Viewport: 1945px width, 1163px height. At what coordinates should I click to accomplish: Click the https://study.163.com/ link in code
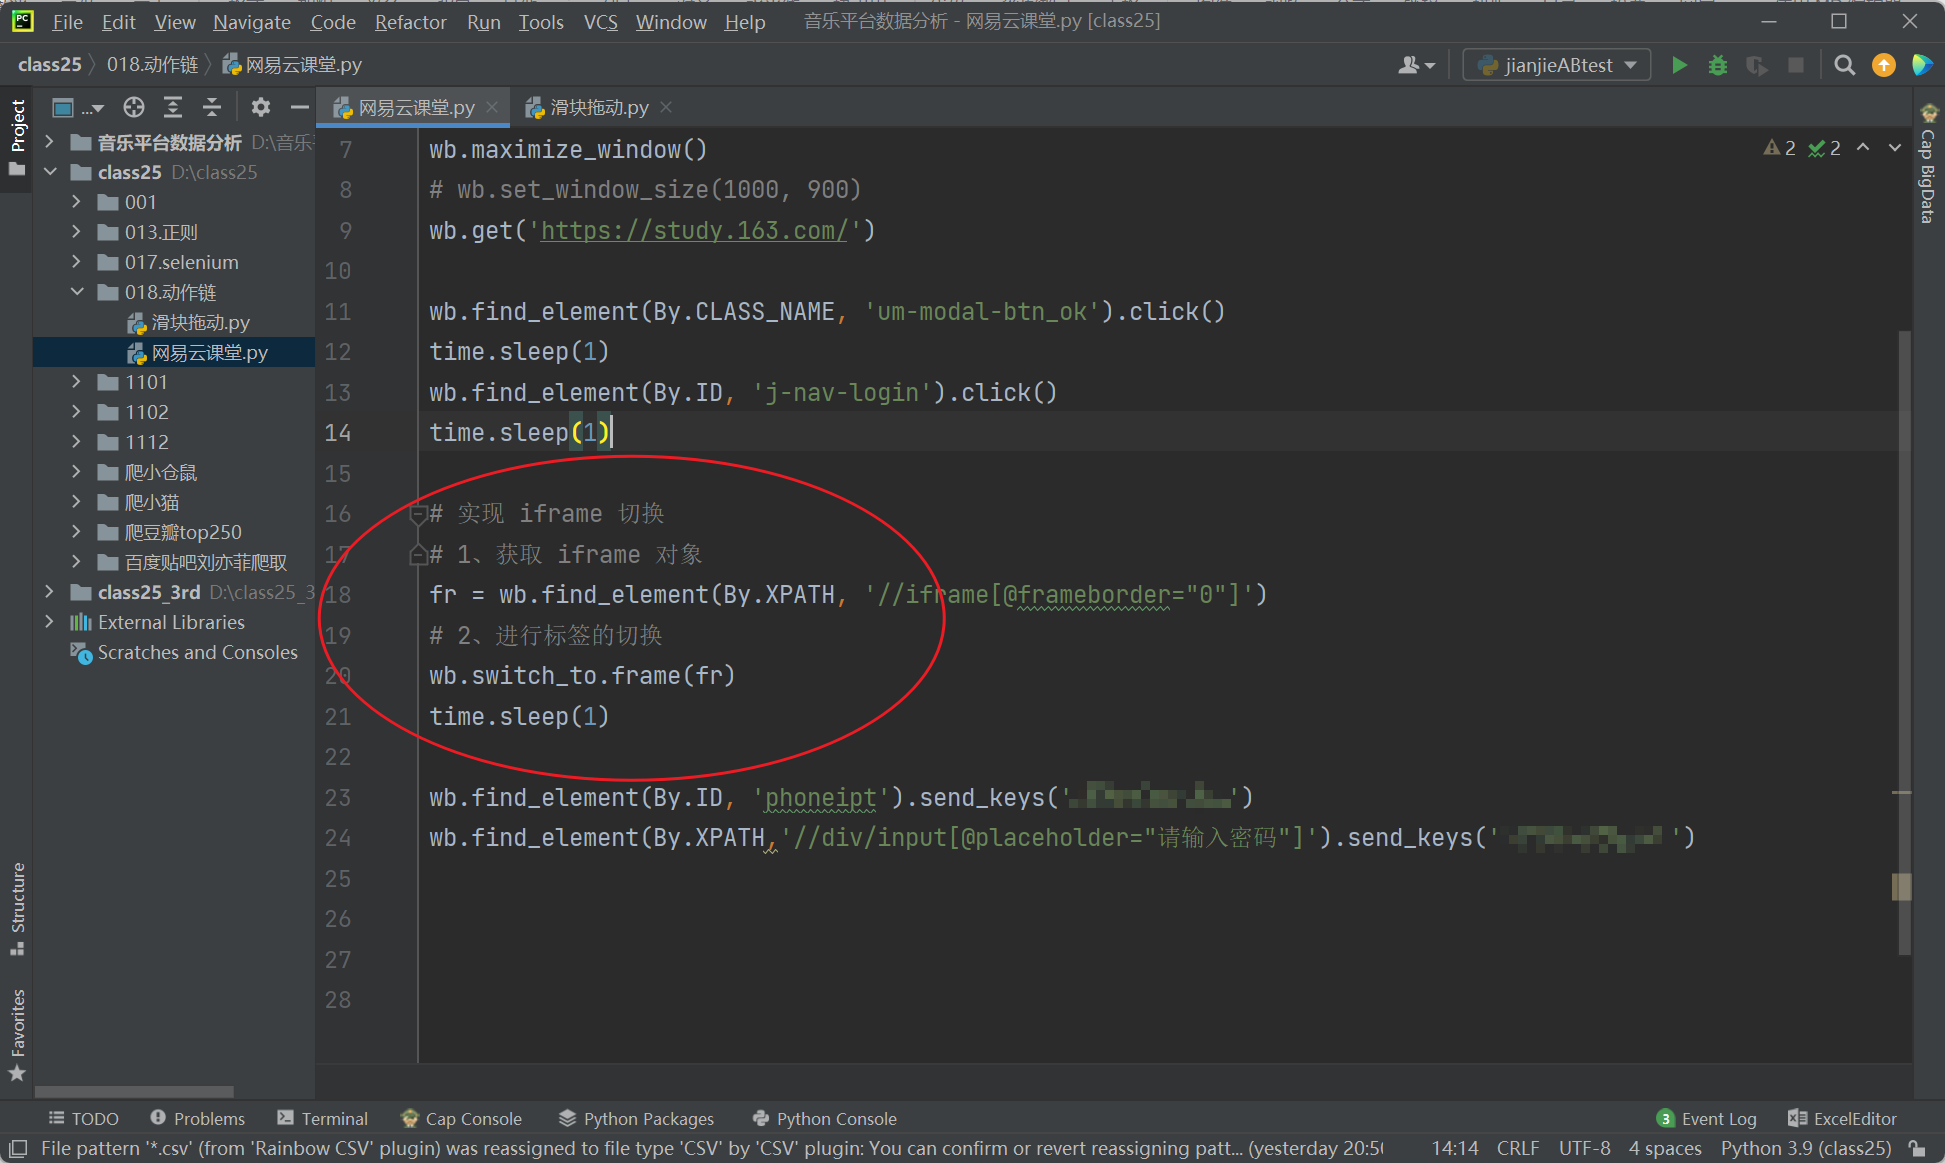point(693,231)
